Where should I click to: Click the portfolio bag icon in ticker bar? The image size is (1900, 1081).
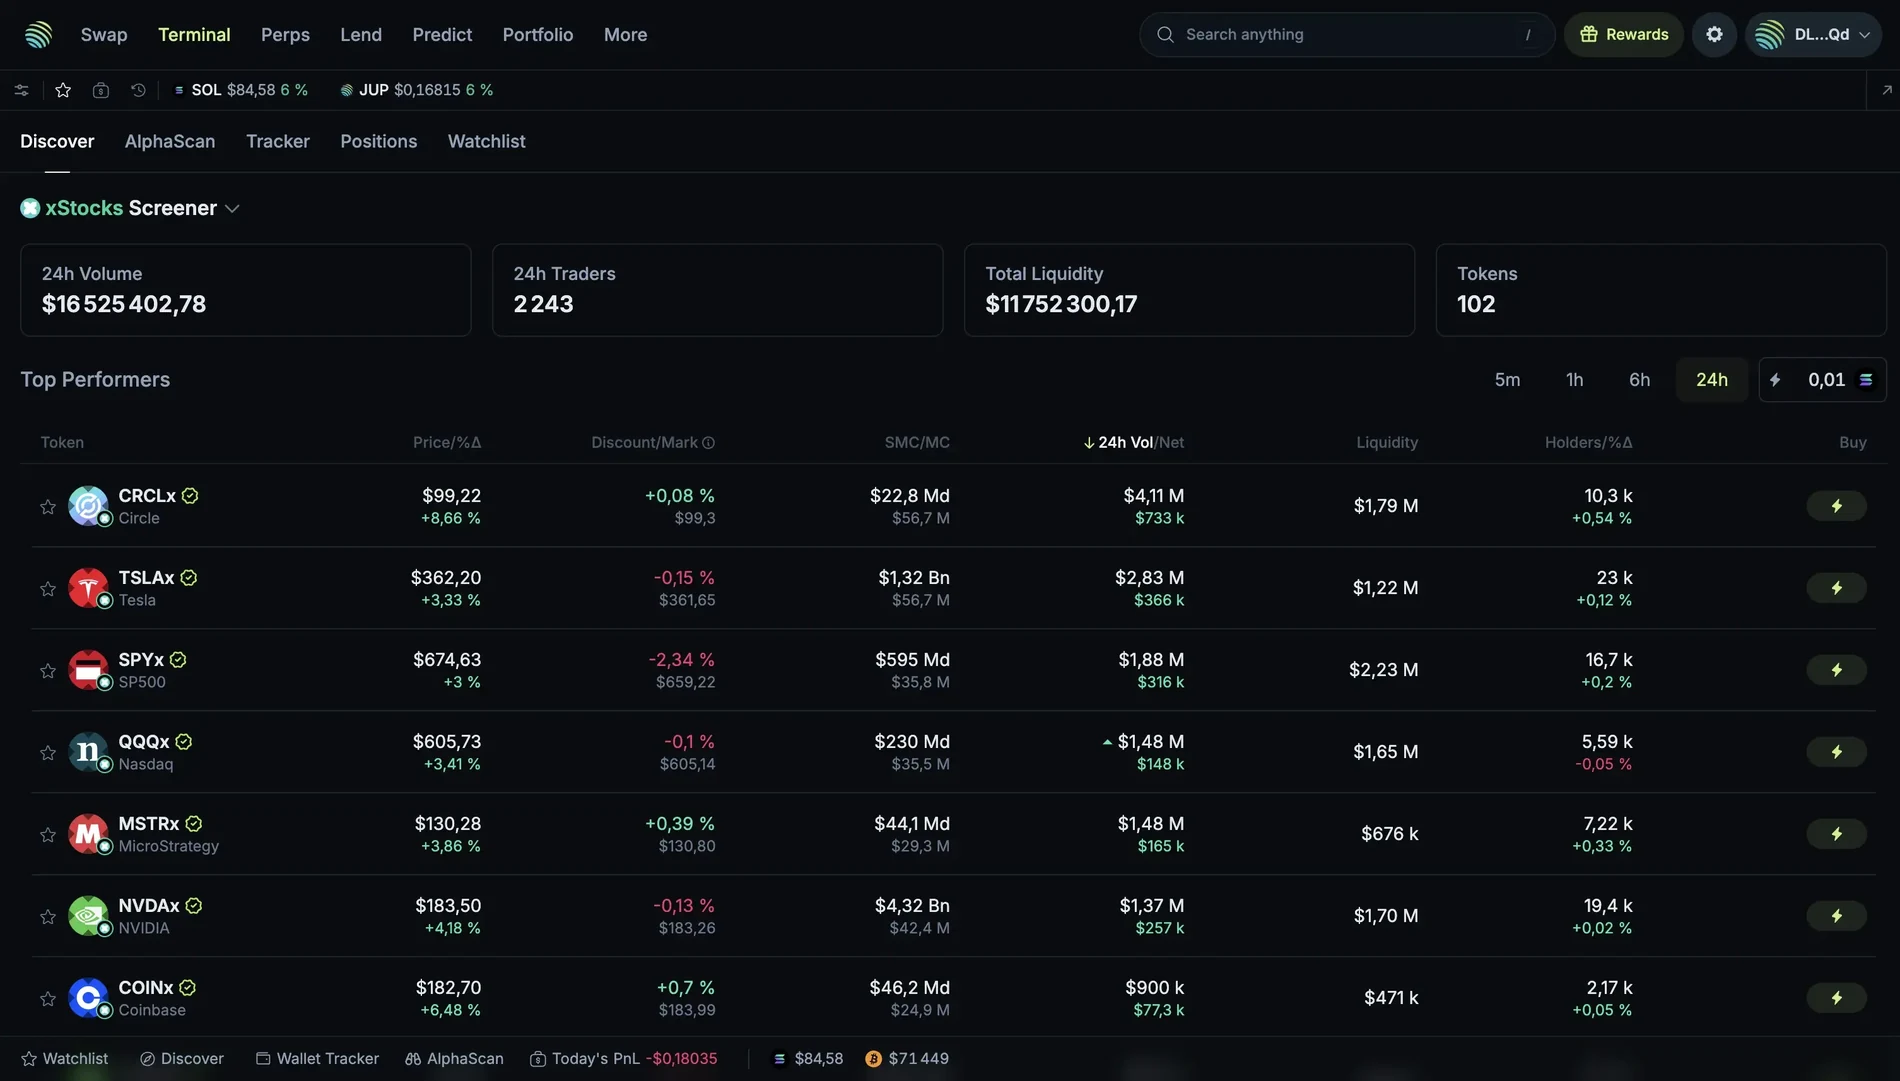point(101,90)
